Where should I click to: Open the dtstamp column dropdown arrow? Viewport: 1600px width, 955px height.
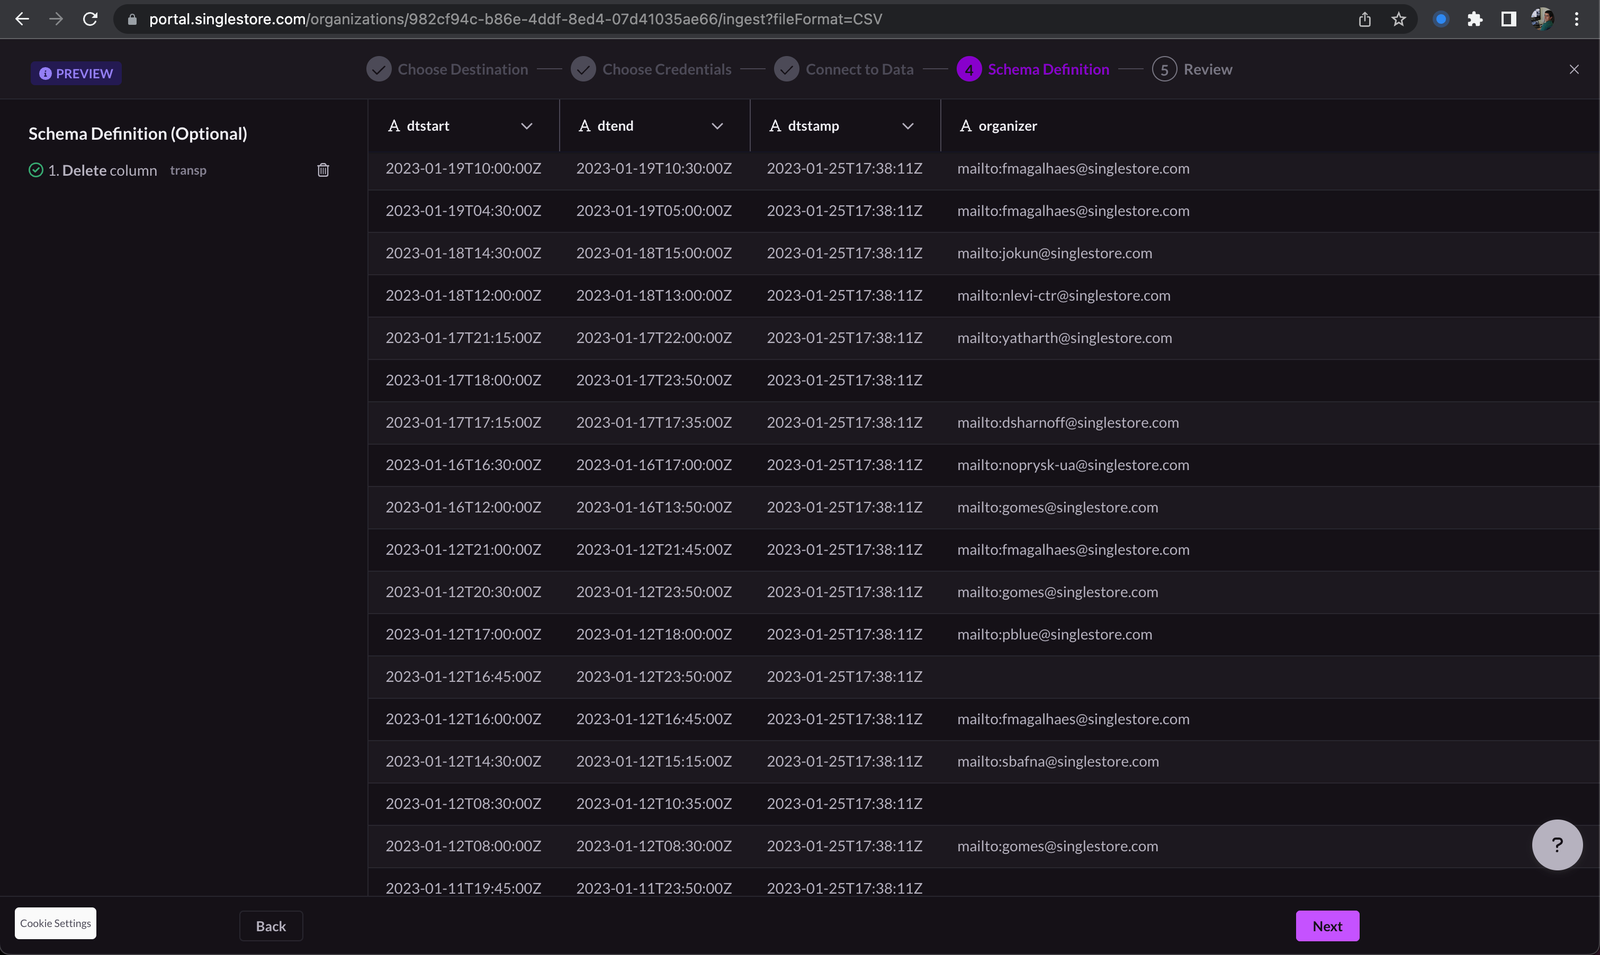tap(908, 126)
